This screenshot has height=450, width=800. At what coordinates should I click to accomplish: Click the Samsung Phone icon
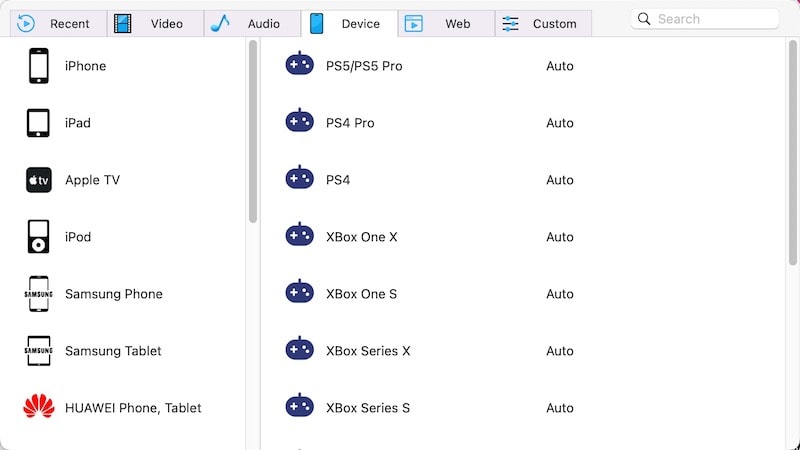click(39, 294)
